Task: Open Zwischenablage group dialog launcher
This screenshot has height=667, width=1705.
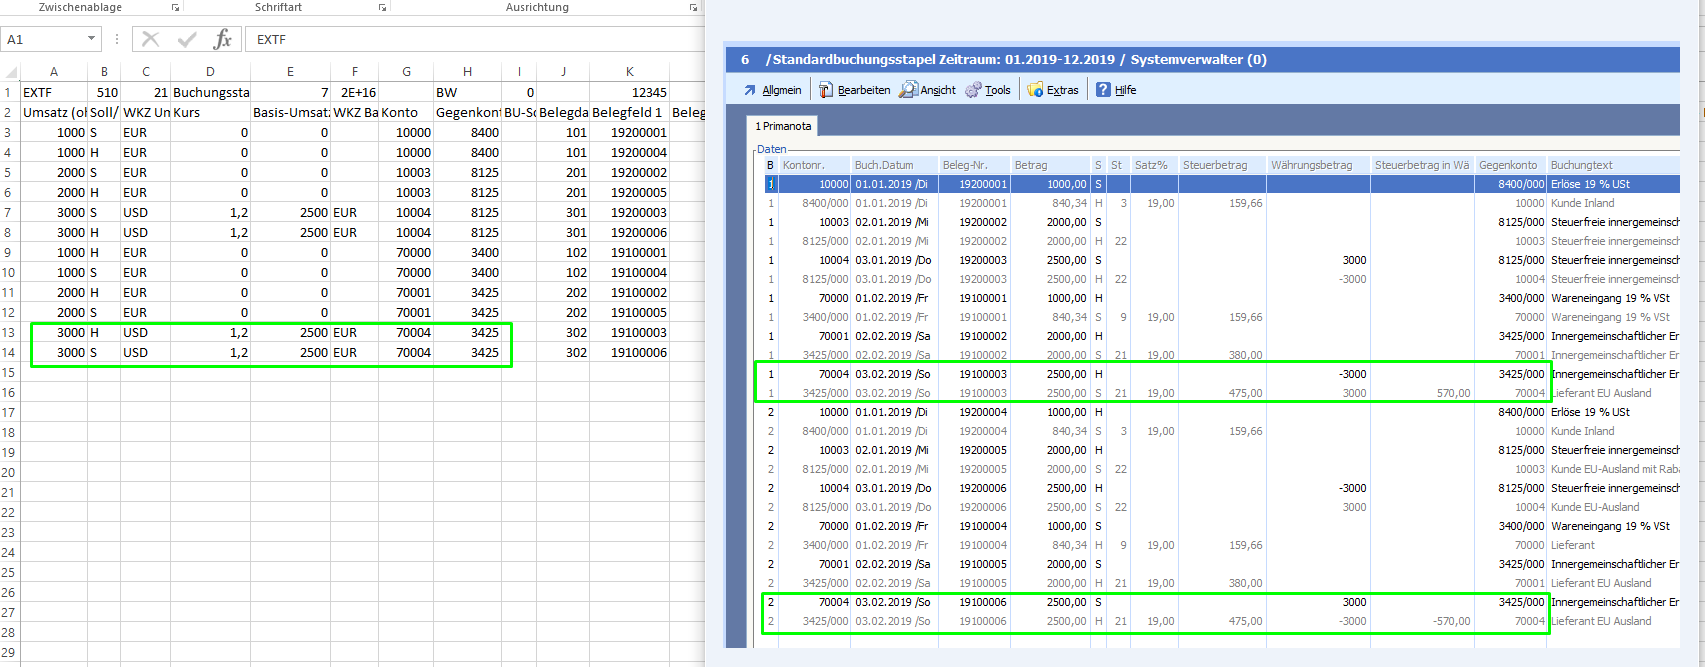Action: pyautogui.click(x=175, y=8)
